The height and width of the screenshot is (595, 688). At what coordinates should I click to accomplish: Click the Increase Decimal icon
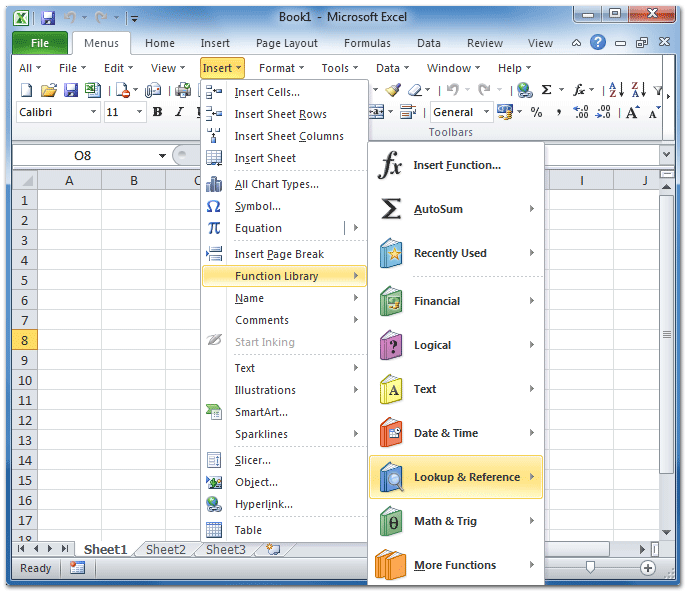[x=581, y=112]
